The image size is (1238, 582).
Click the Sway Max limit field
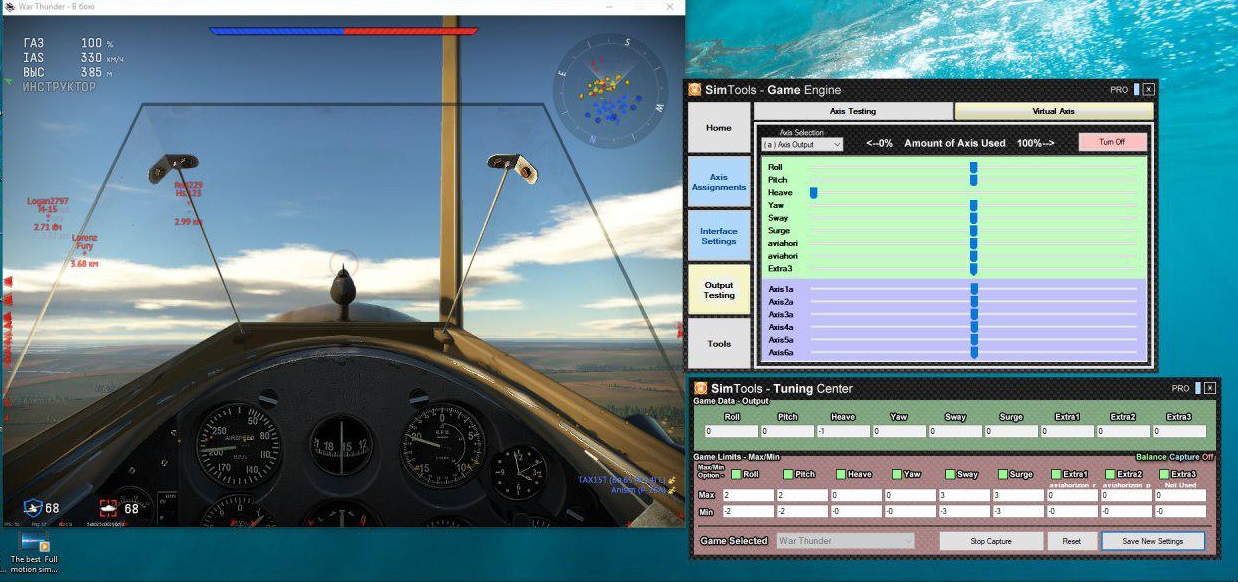pyautogui.click(x=965, y=495)
